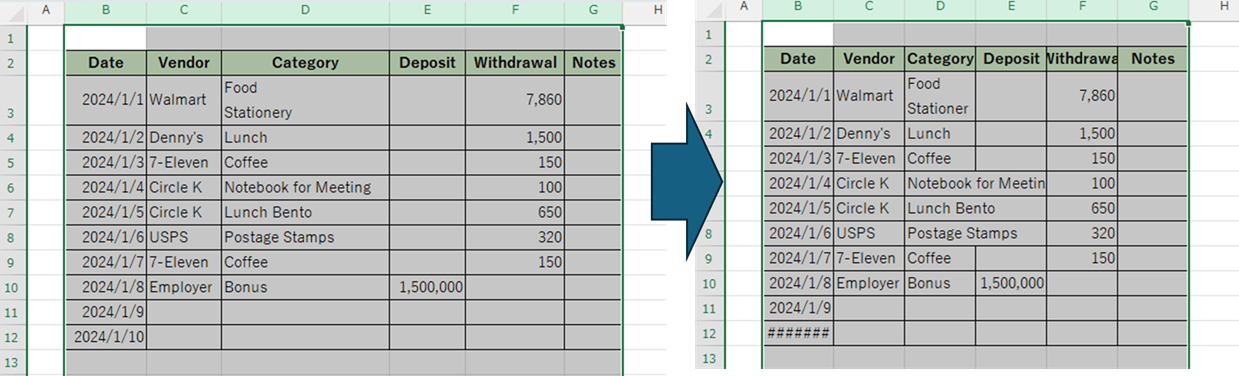Click the Notes header cell in left sheet

pos(593,63)
